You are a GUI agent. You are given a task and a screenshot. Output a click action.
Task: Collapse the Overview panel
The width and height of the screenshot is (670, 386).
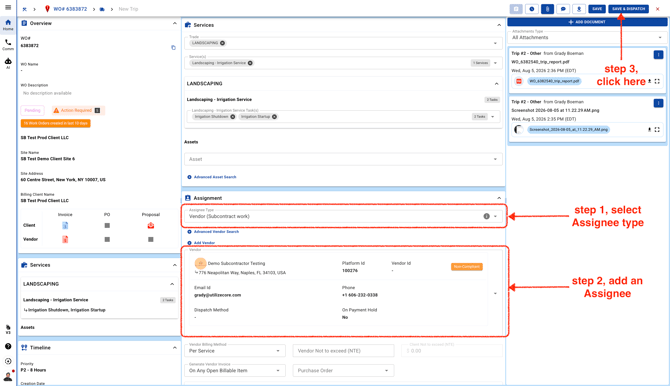174,24
